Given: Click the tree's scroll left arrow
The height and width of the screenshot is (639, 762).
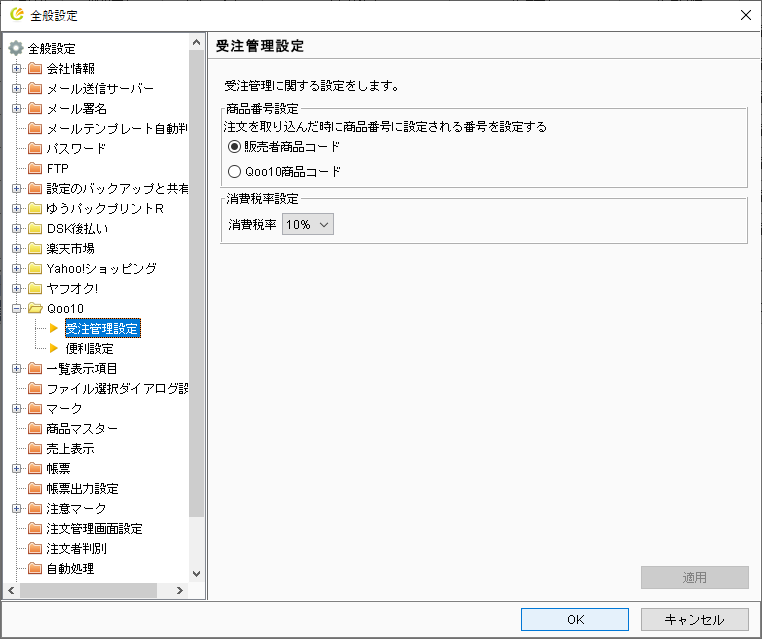Looking at the screenshot, I should click(x=12, y=590).
